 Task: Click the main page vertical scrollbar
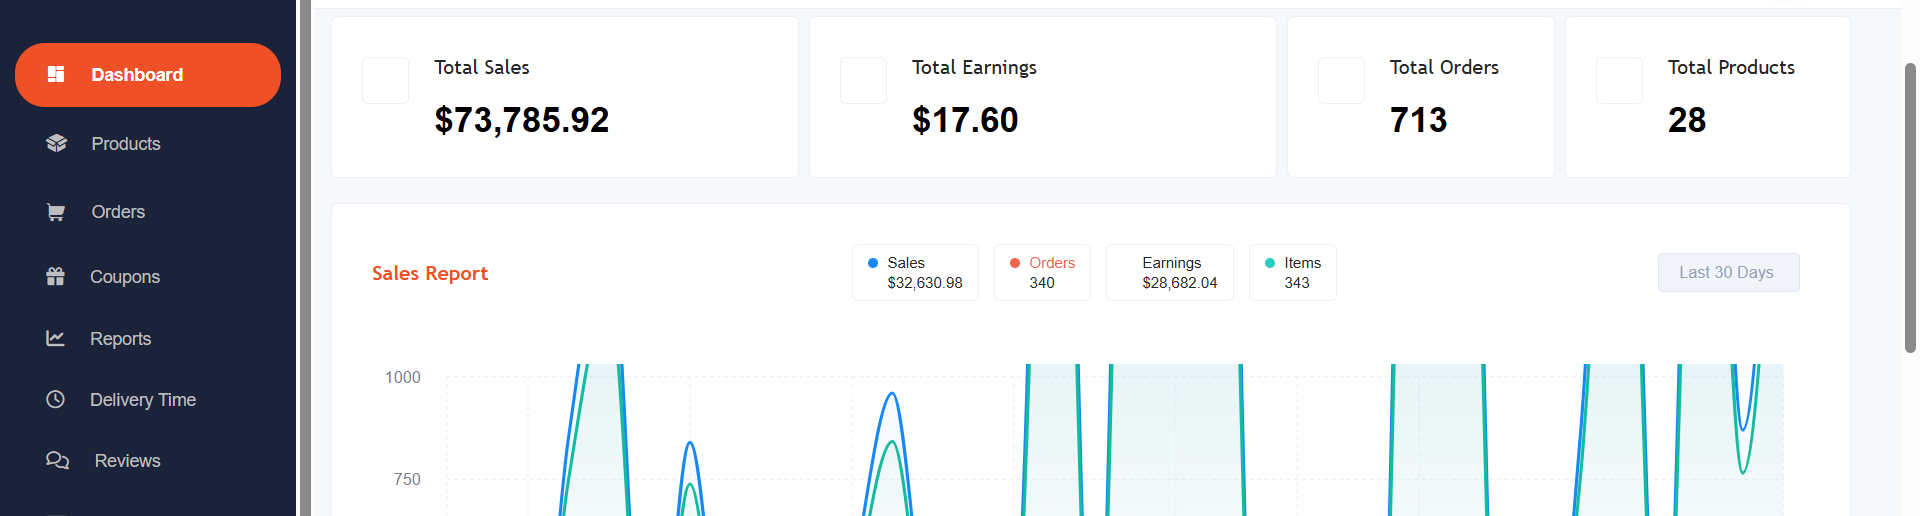(x=1910, y=208)
